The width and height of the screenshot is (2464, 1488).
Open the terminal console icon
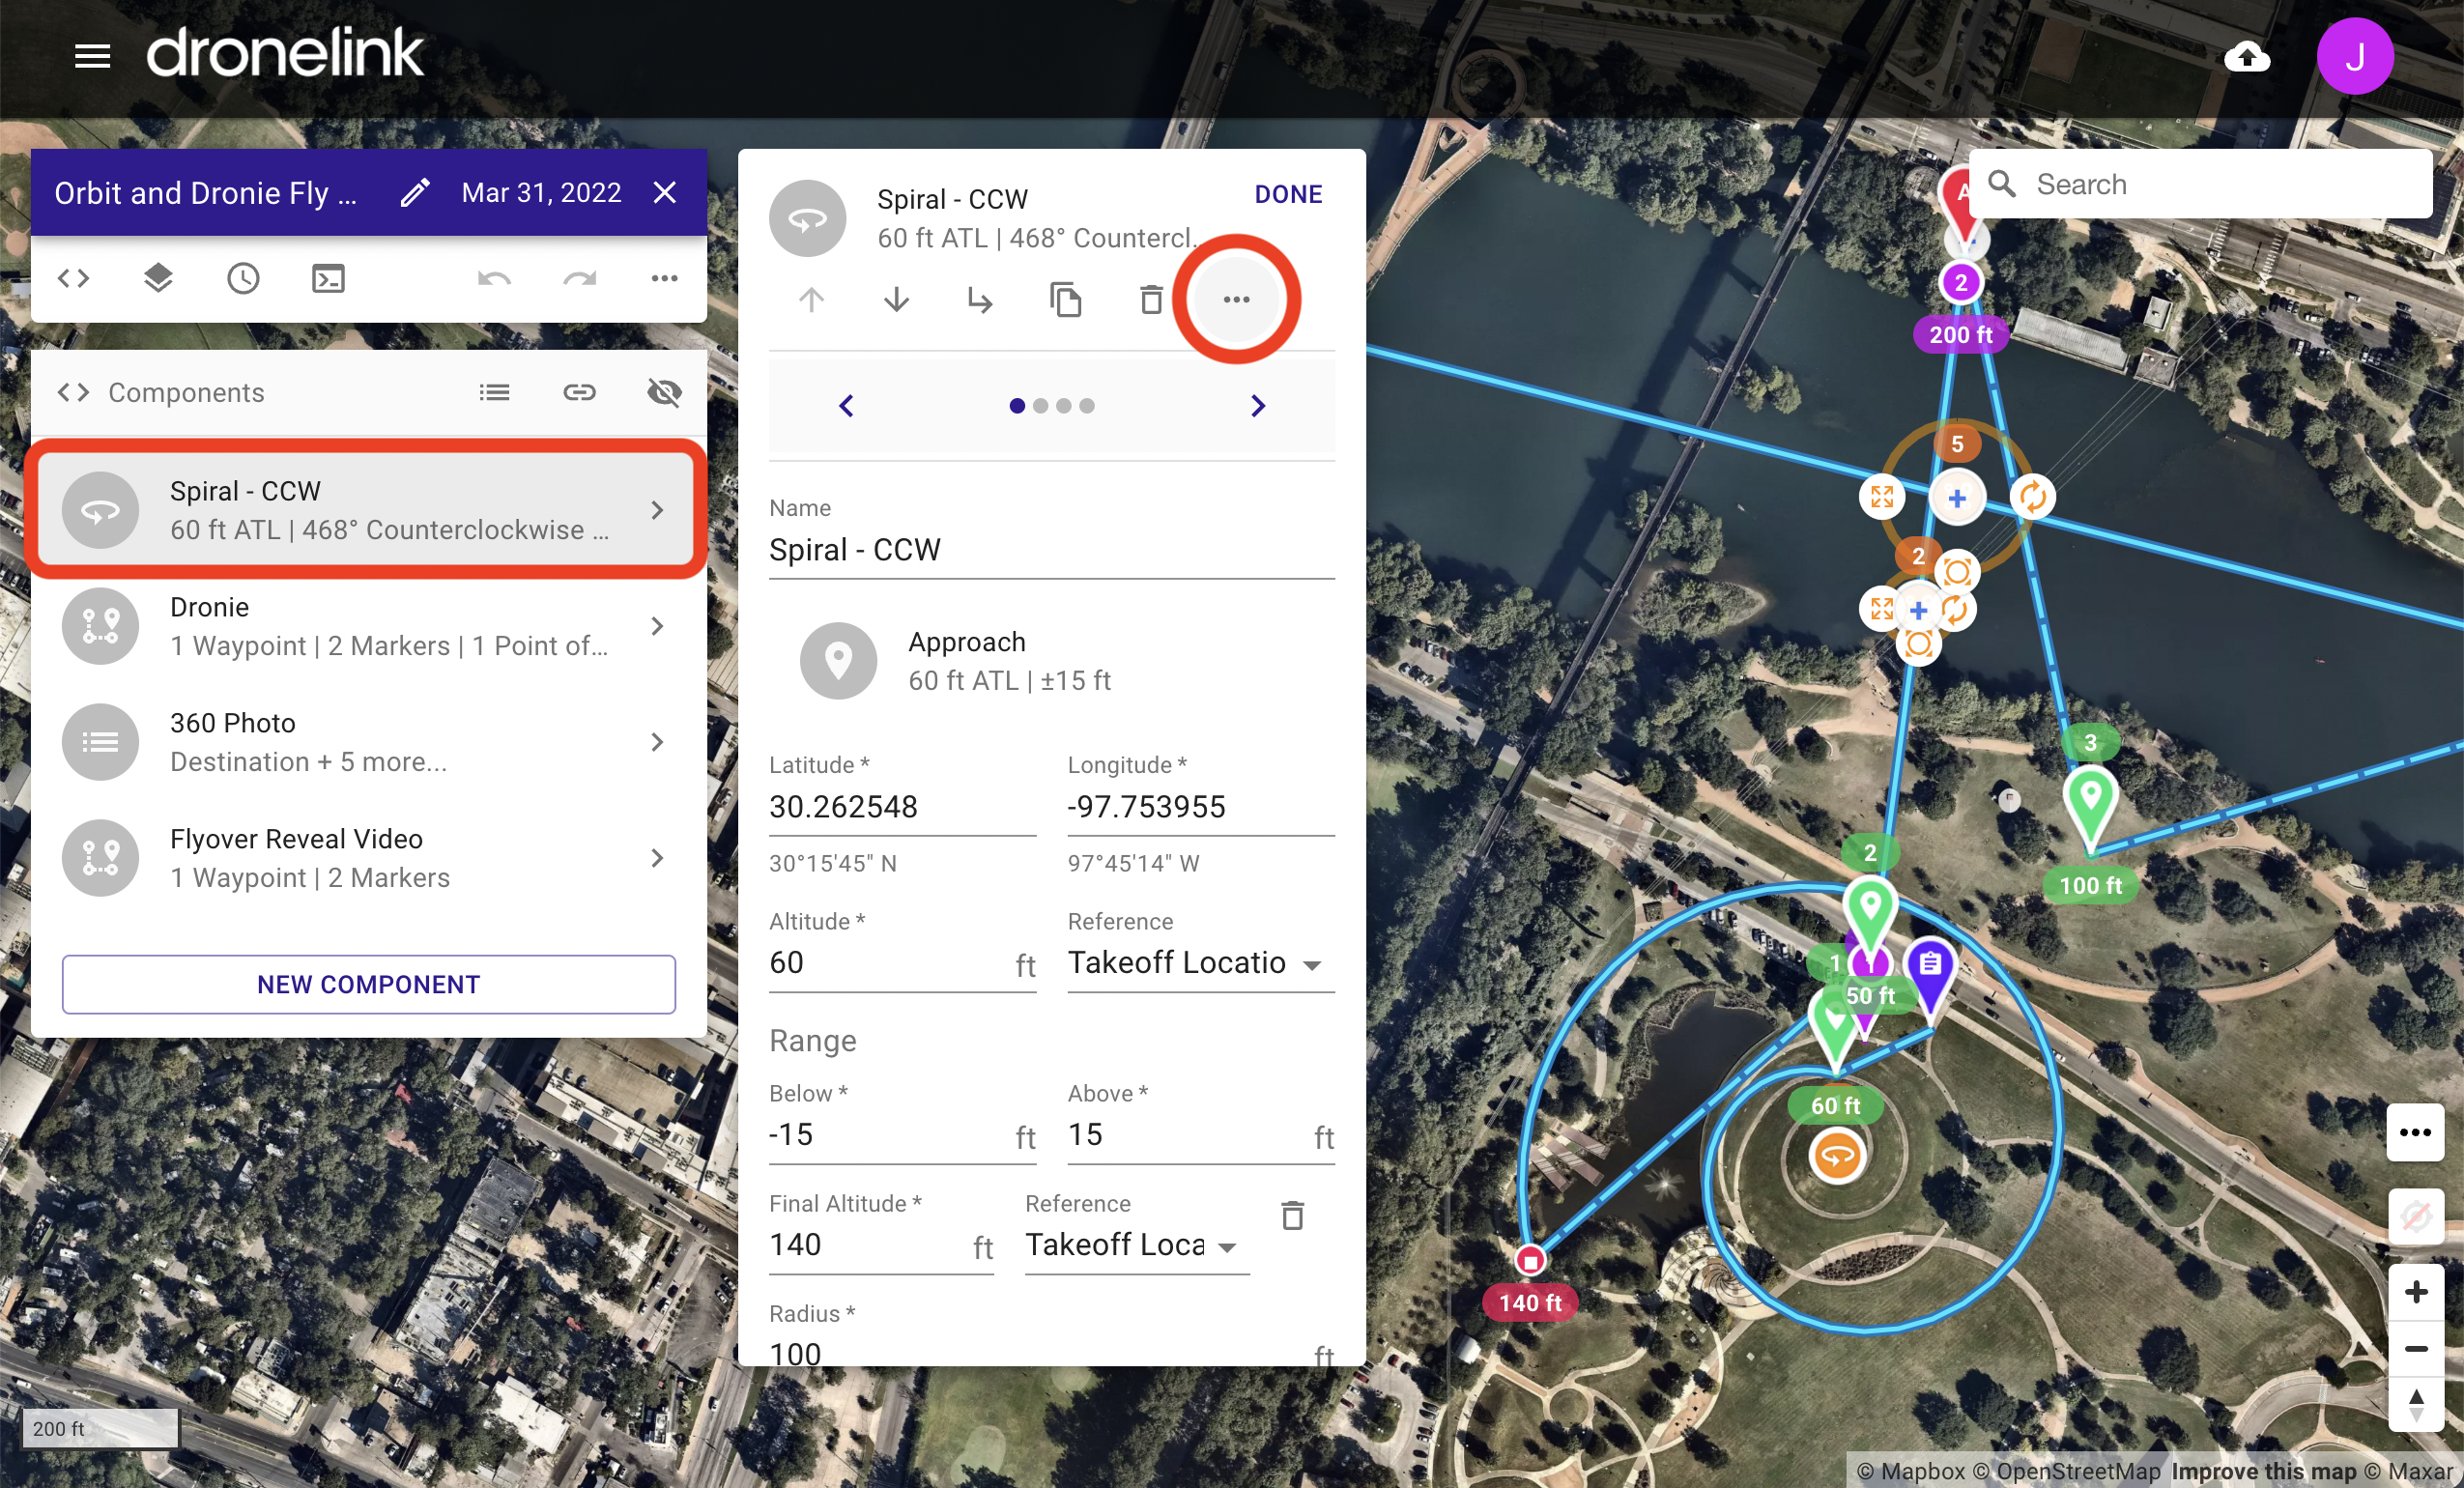[328, 278]
